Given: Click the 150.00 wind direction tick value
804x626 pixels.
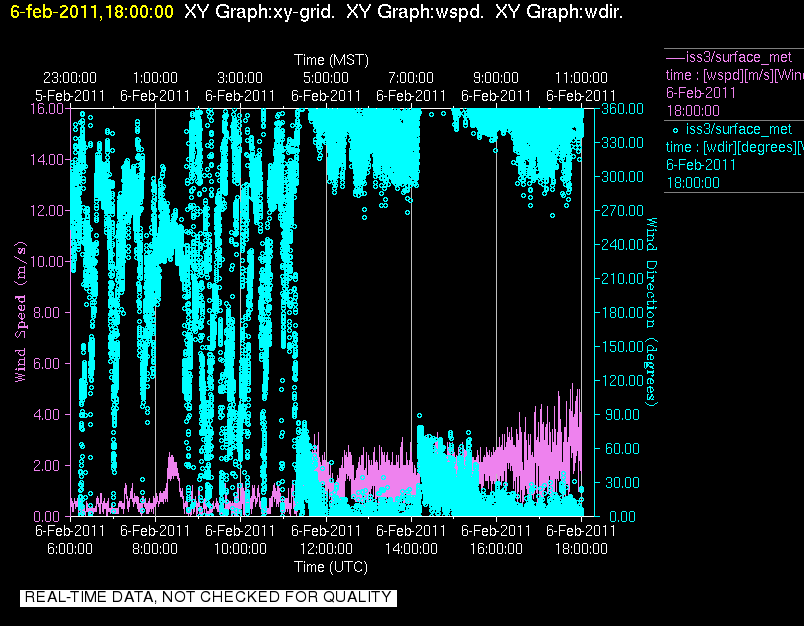Looking at the screenshot, I should pos(622,347).
